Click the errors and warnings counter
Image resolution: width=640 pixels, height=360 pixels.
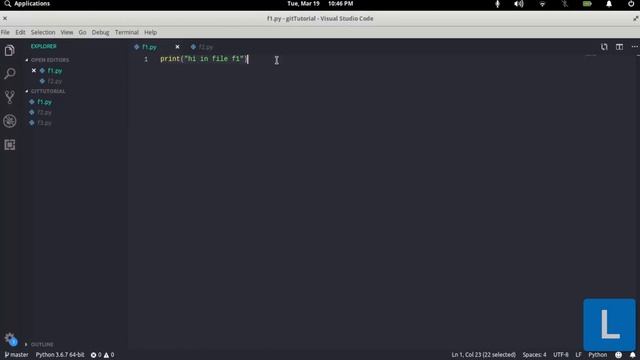click(102, 355)
